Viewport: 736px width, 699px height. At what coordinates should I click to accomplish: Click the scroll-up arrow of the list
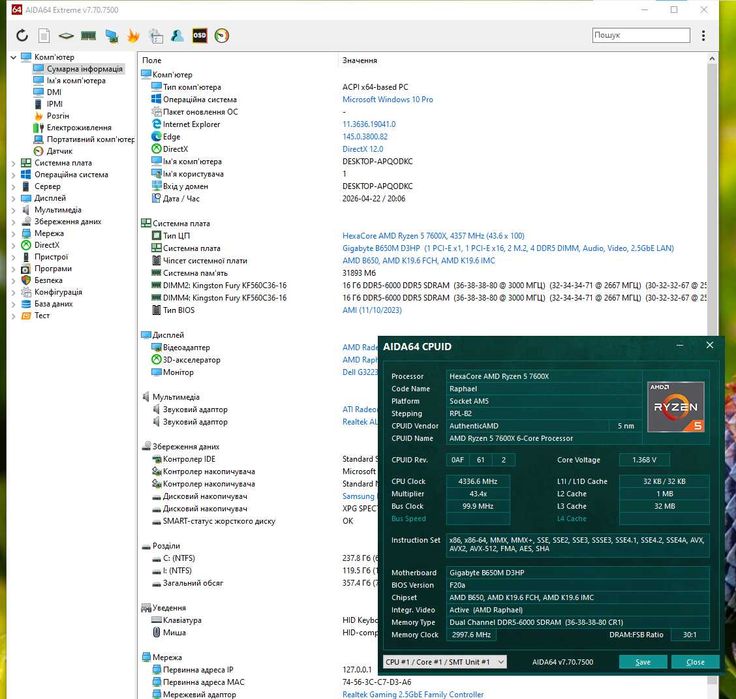712,59
